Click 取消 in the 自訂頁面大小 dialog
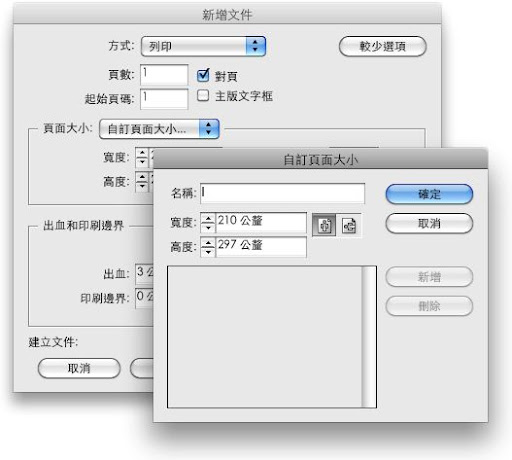Image resolution: width=512 pixels, height=460 pixels. tap(429, 223)
